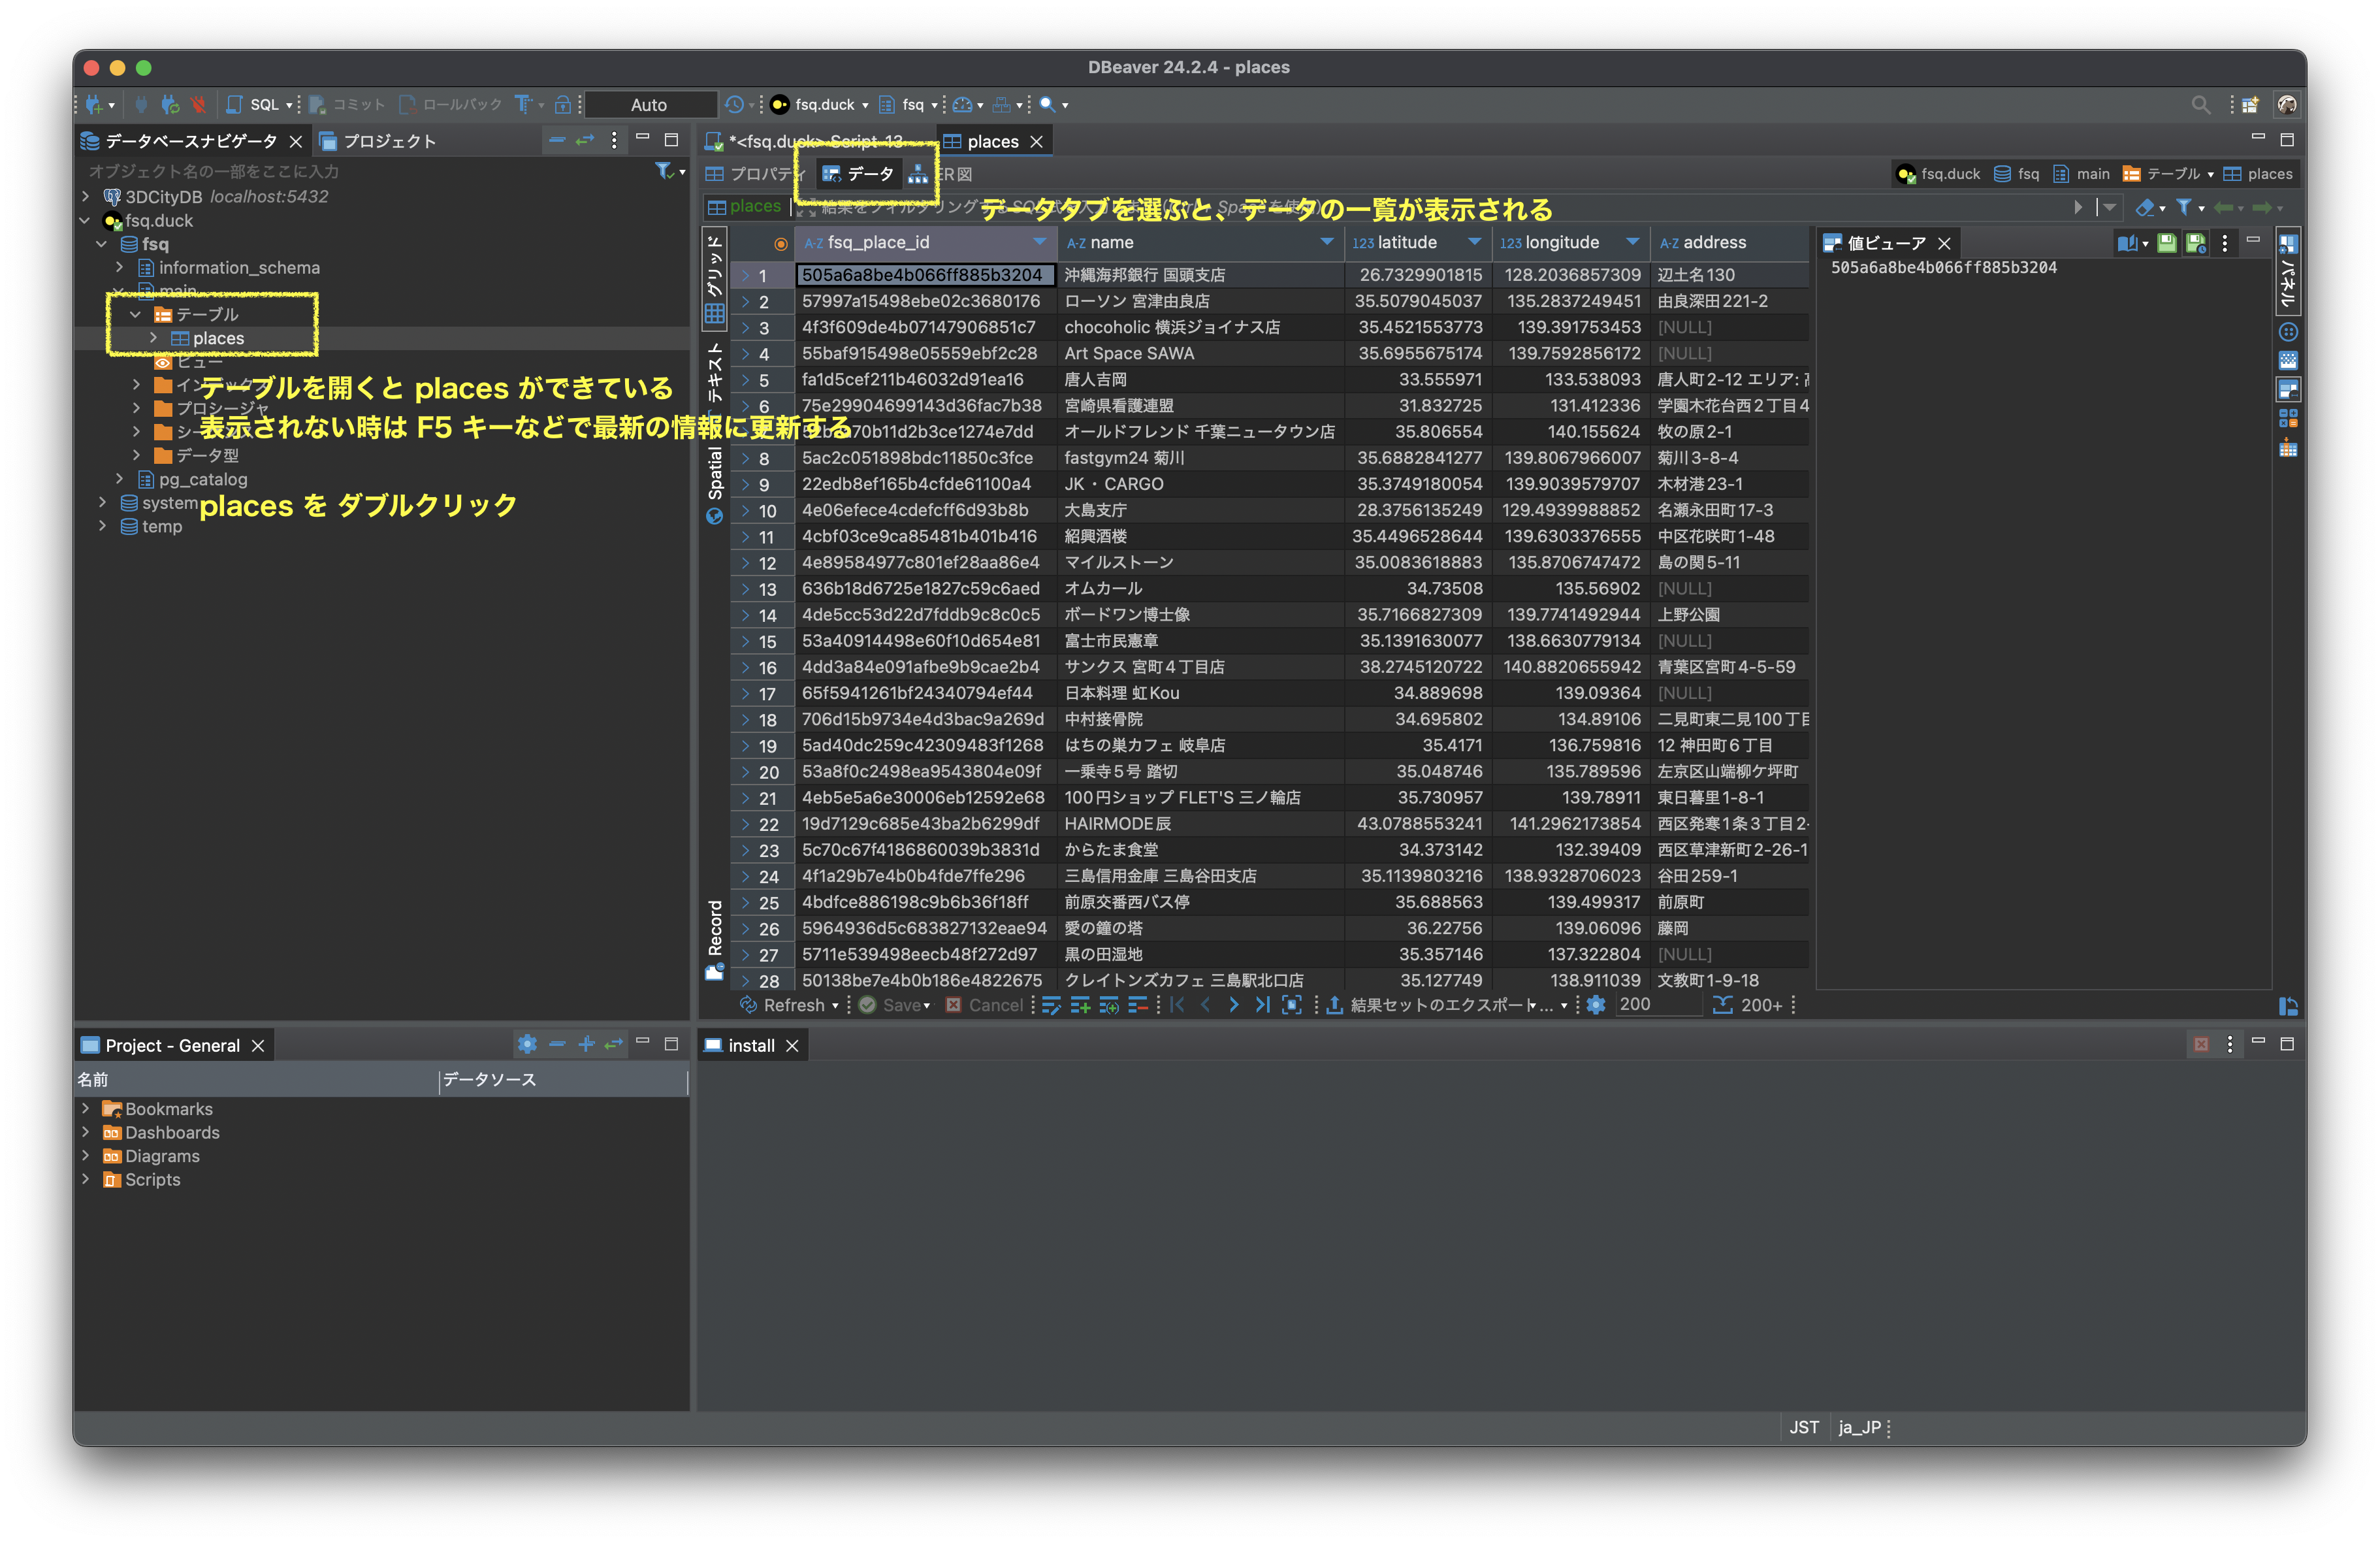Screen dimensions: 2380x1543
Task: Click the add row icon
Action: (x=1080, y=1005)
